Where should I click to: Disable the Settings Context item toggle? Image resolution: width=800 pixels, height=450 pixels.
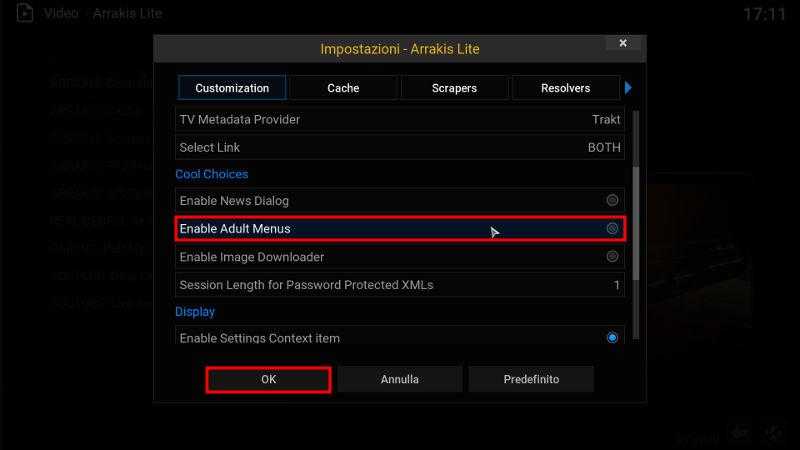click(x=612, y=338)
